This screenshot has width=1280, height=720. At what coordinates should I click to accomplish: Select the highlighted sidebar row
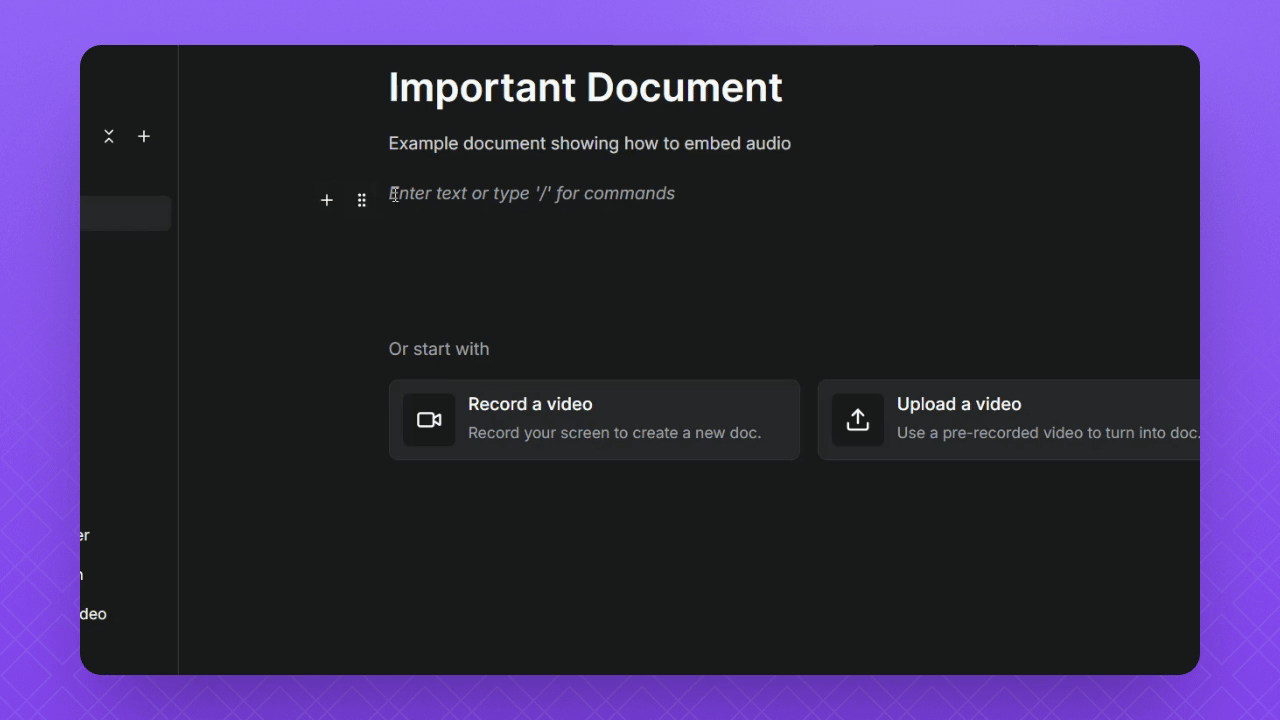[x=126, y=213]
